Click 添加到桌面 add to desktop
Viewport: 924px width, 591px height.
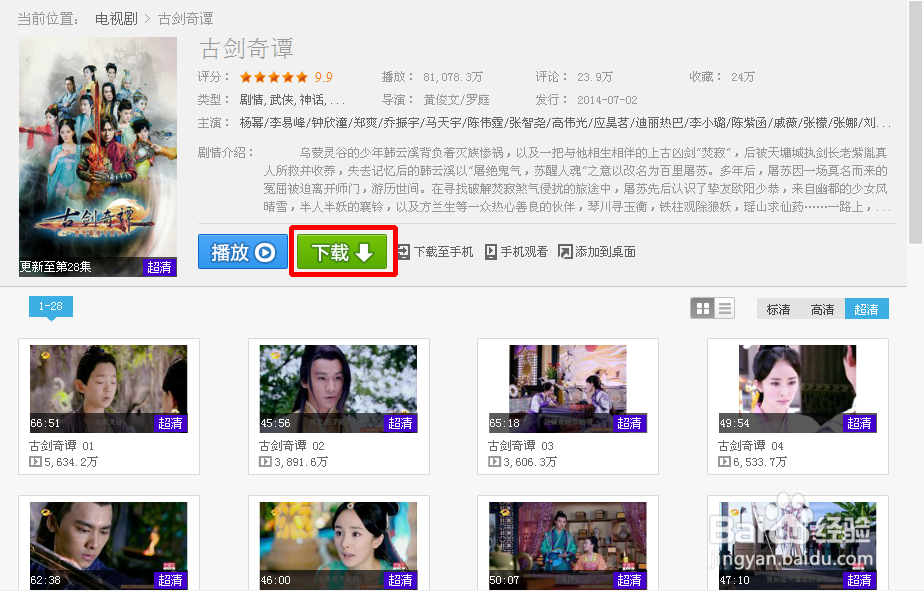click(x=597, y=252)
